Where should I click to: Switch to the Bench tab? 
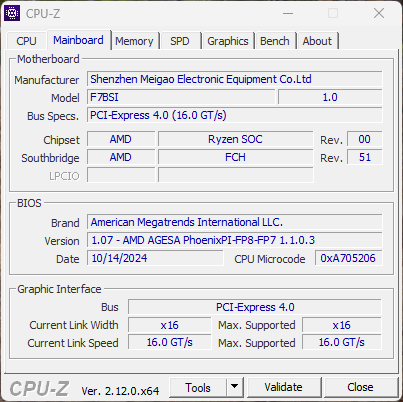[x=275, y=41]
